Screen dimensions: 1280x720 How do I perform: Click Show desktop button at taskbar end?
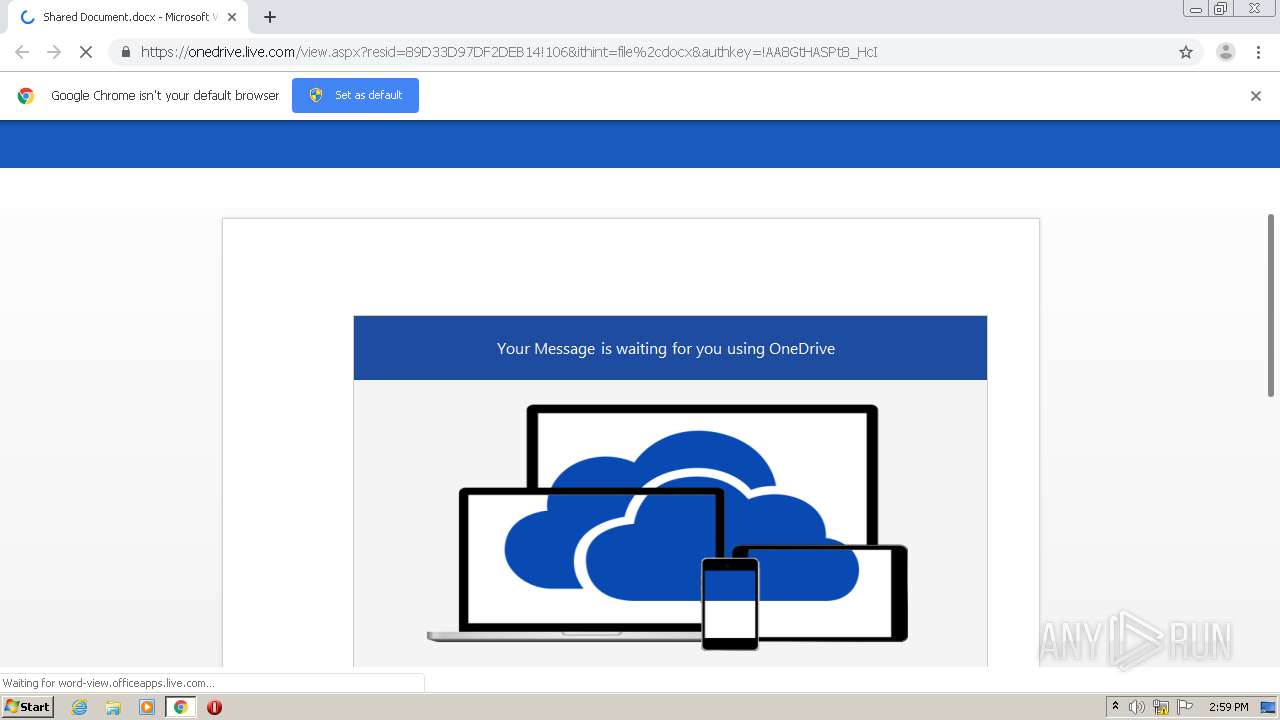1269,707
